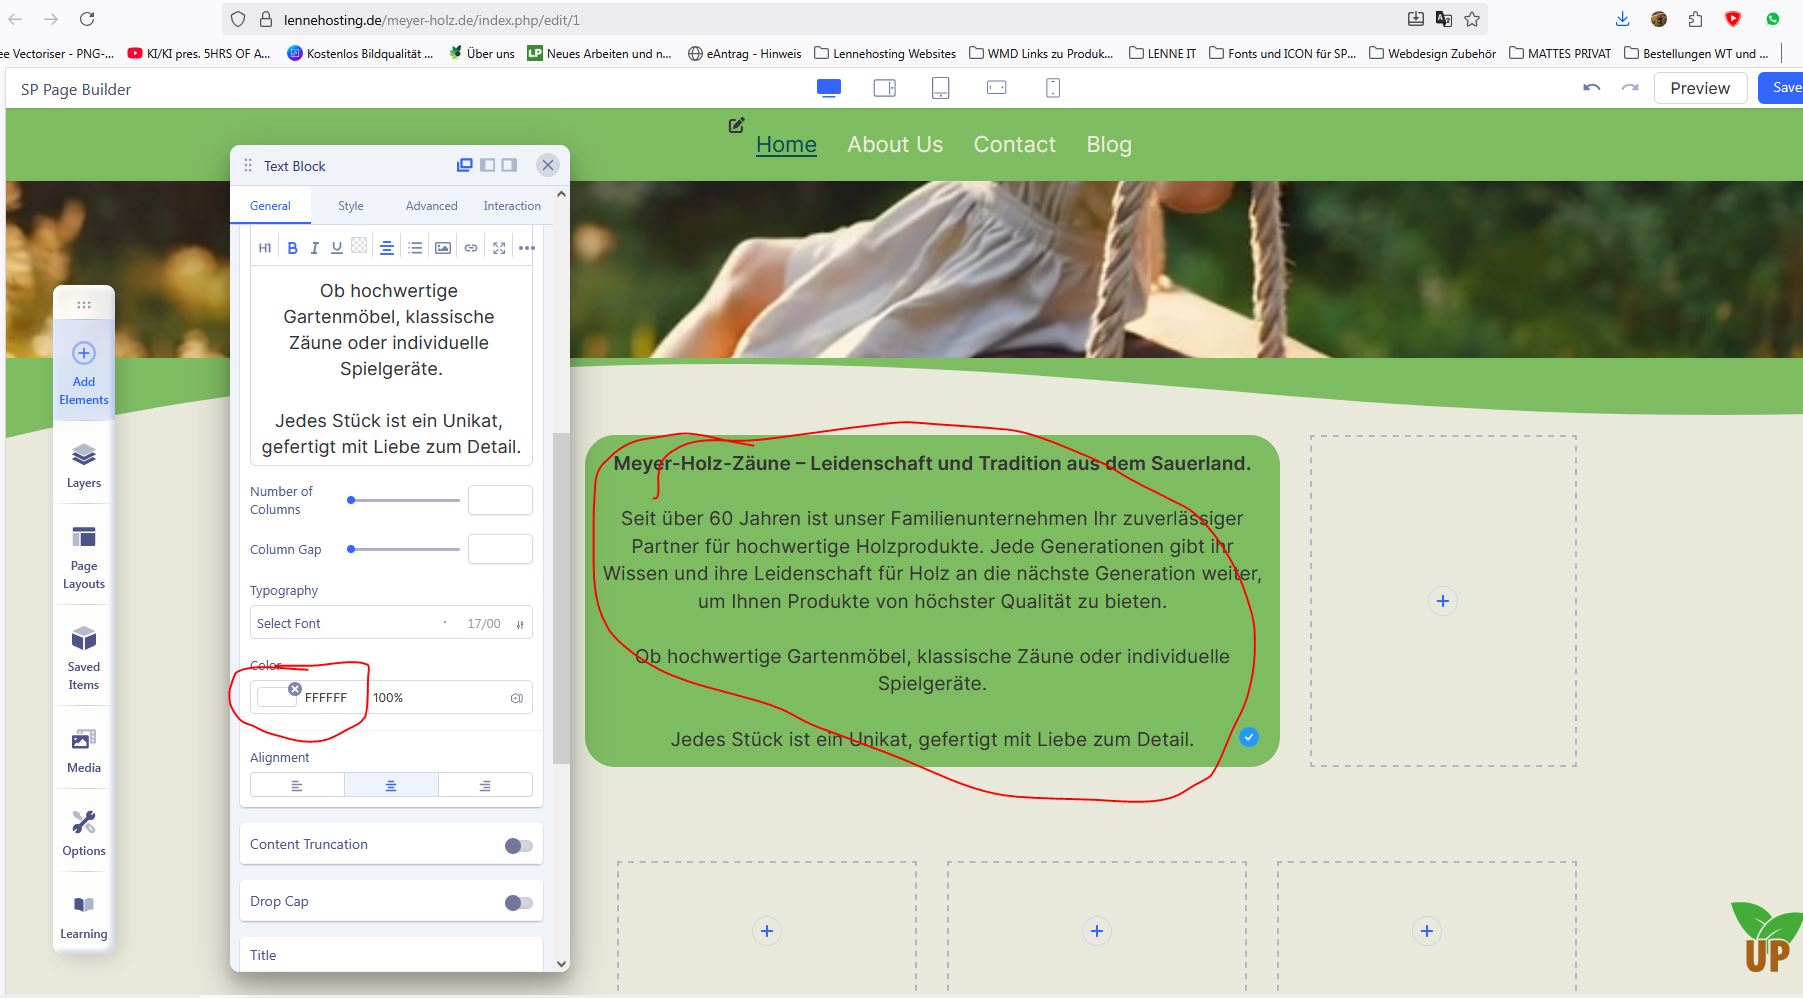
Task: Switch to tablet device preview icon
Action: pos(940,88)
